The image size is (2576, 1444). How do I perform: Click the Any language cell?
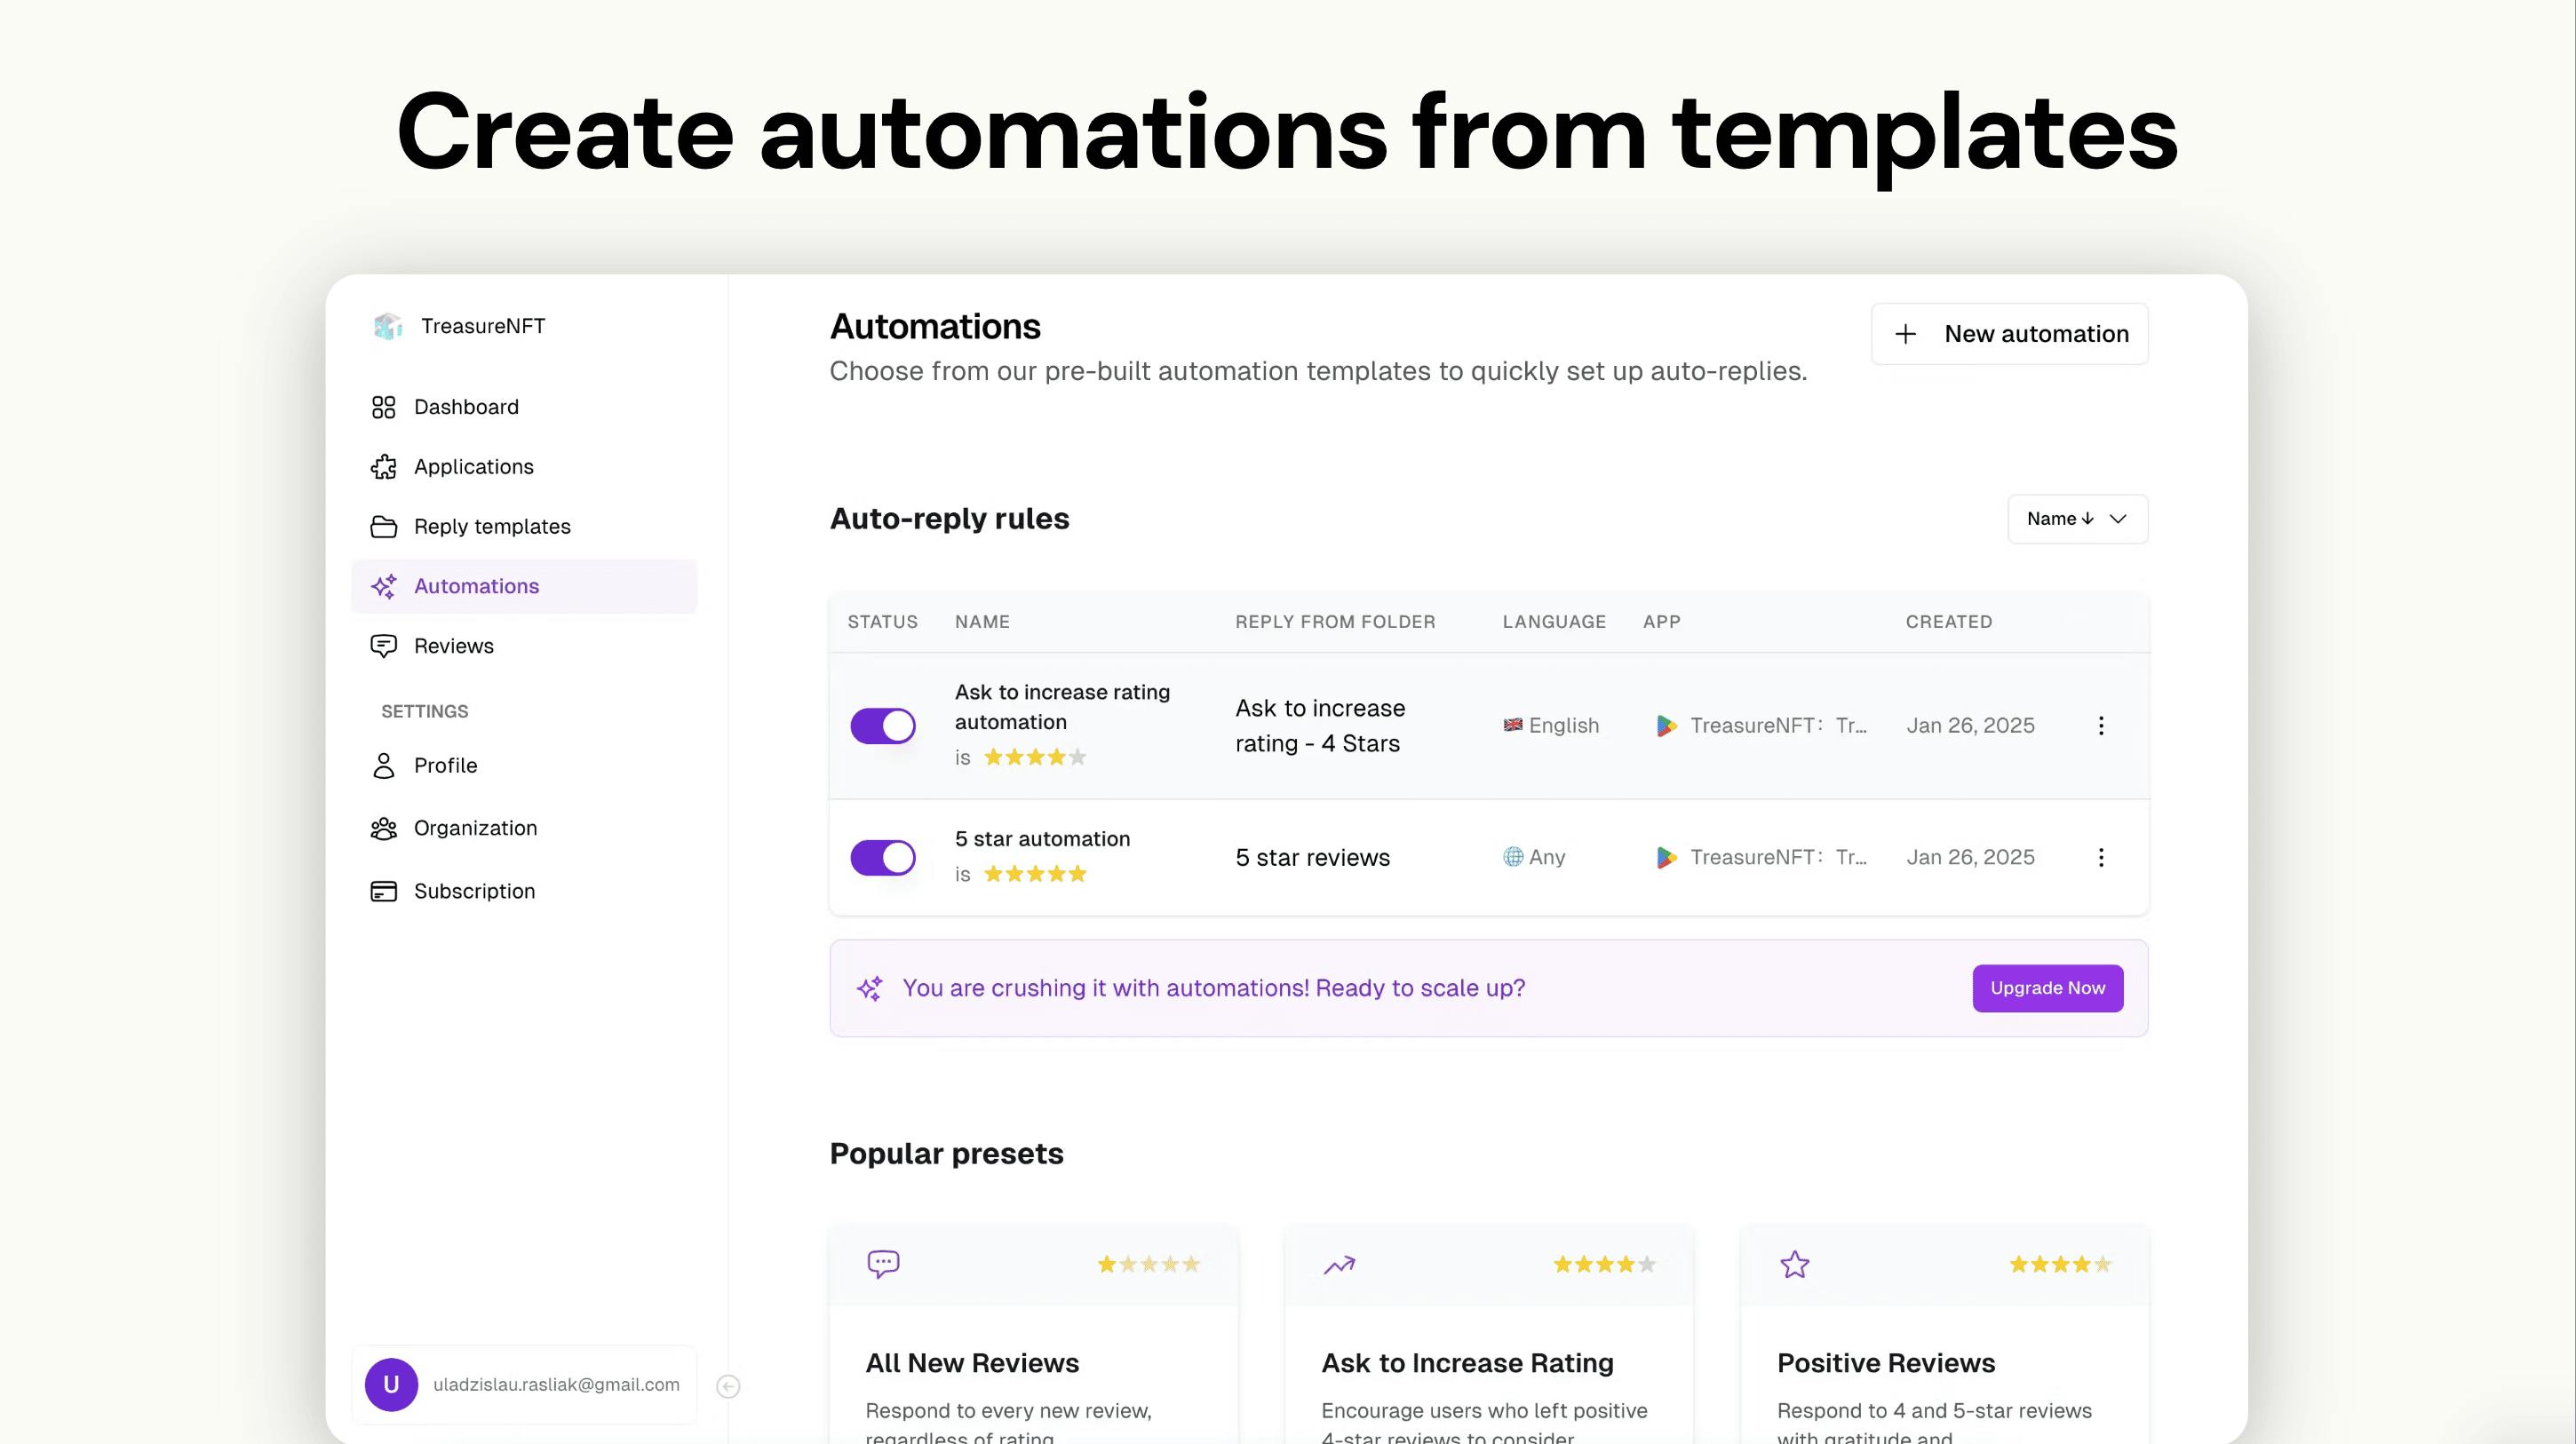(x=1534, y=858)
